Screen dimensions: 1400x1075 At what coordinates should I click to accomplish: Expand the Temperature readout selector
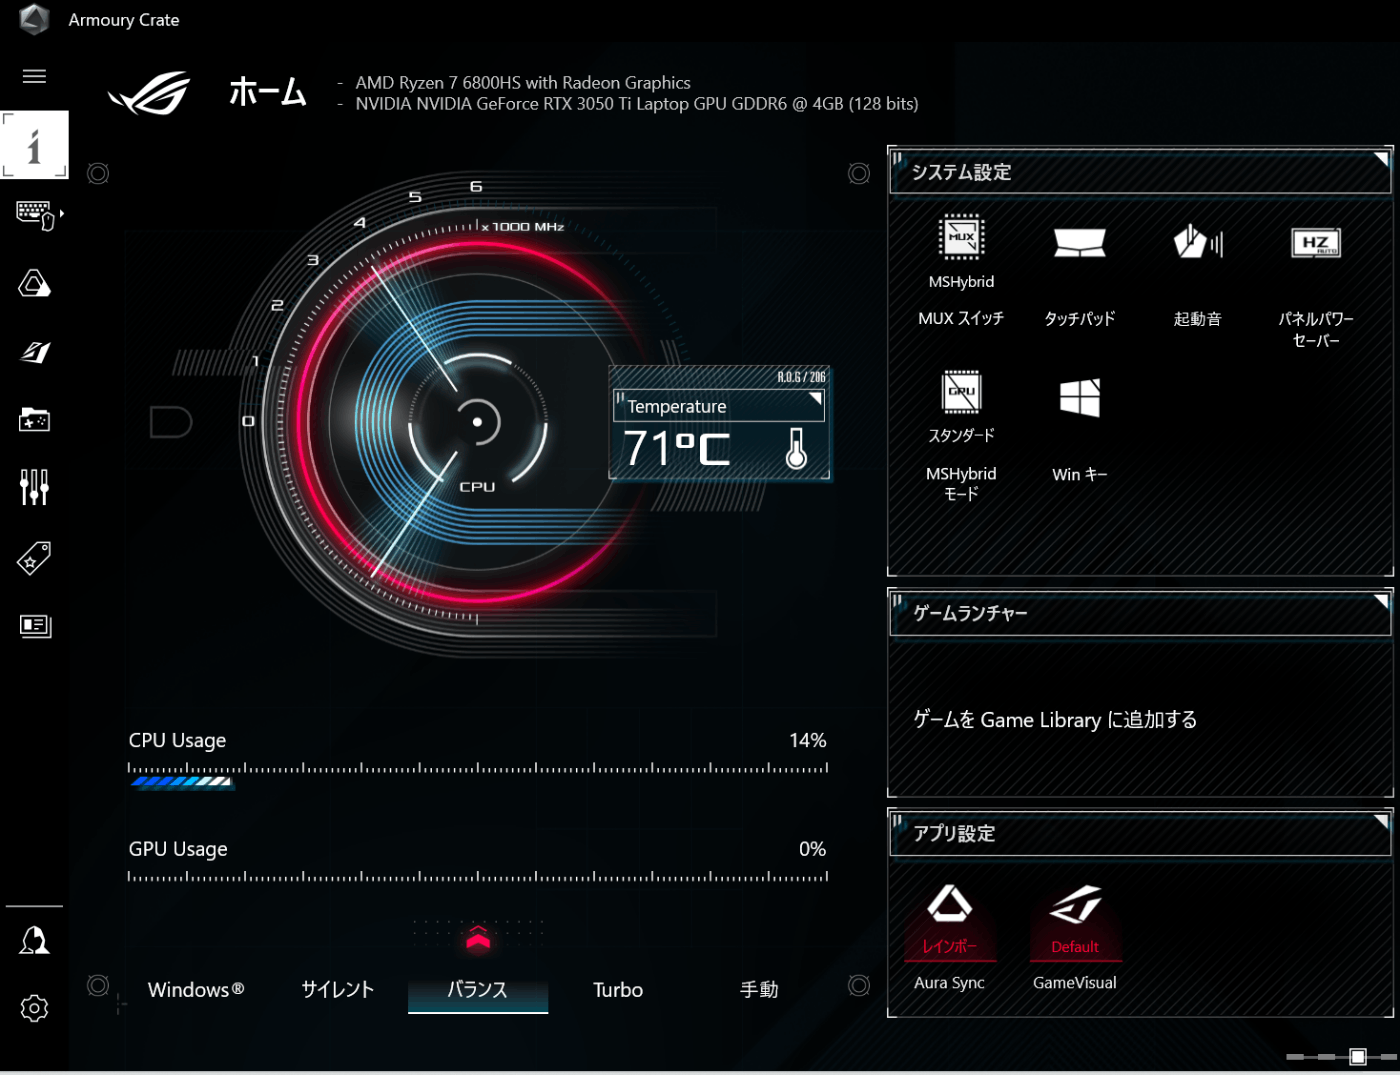coord(719,406)
